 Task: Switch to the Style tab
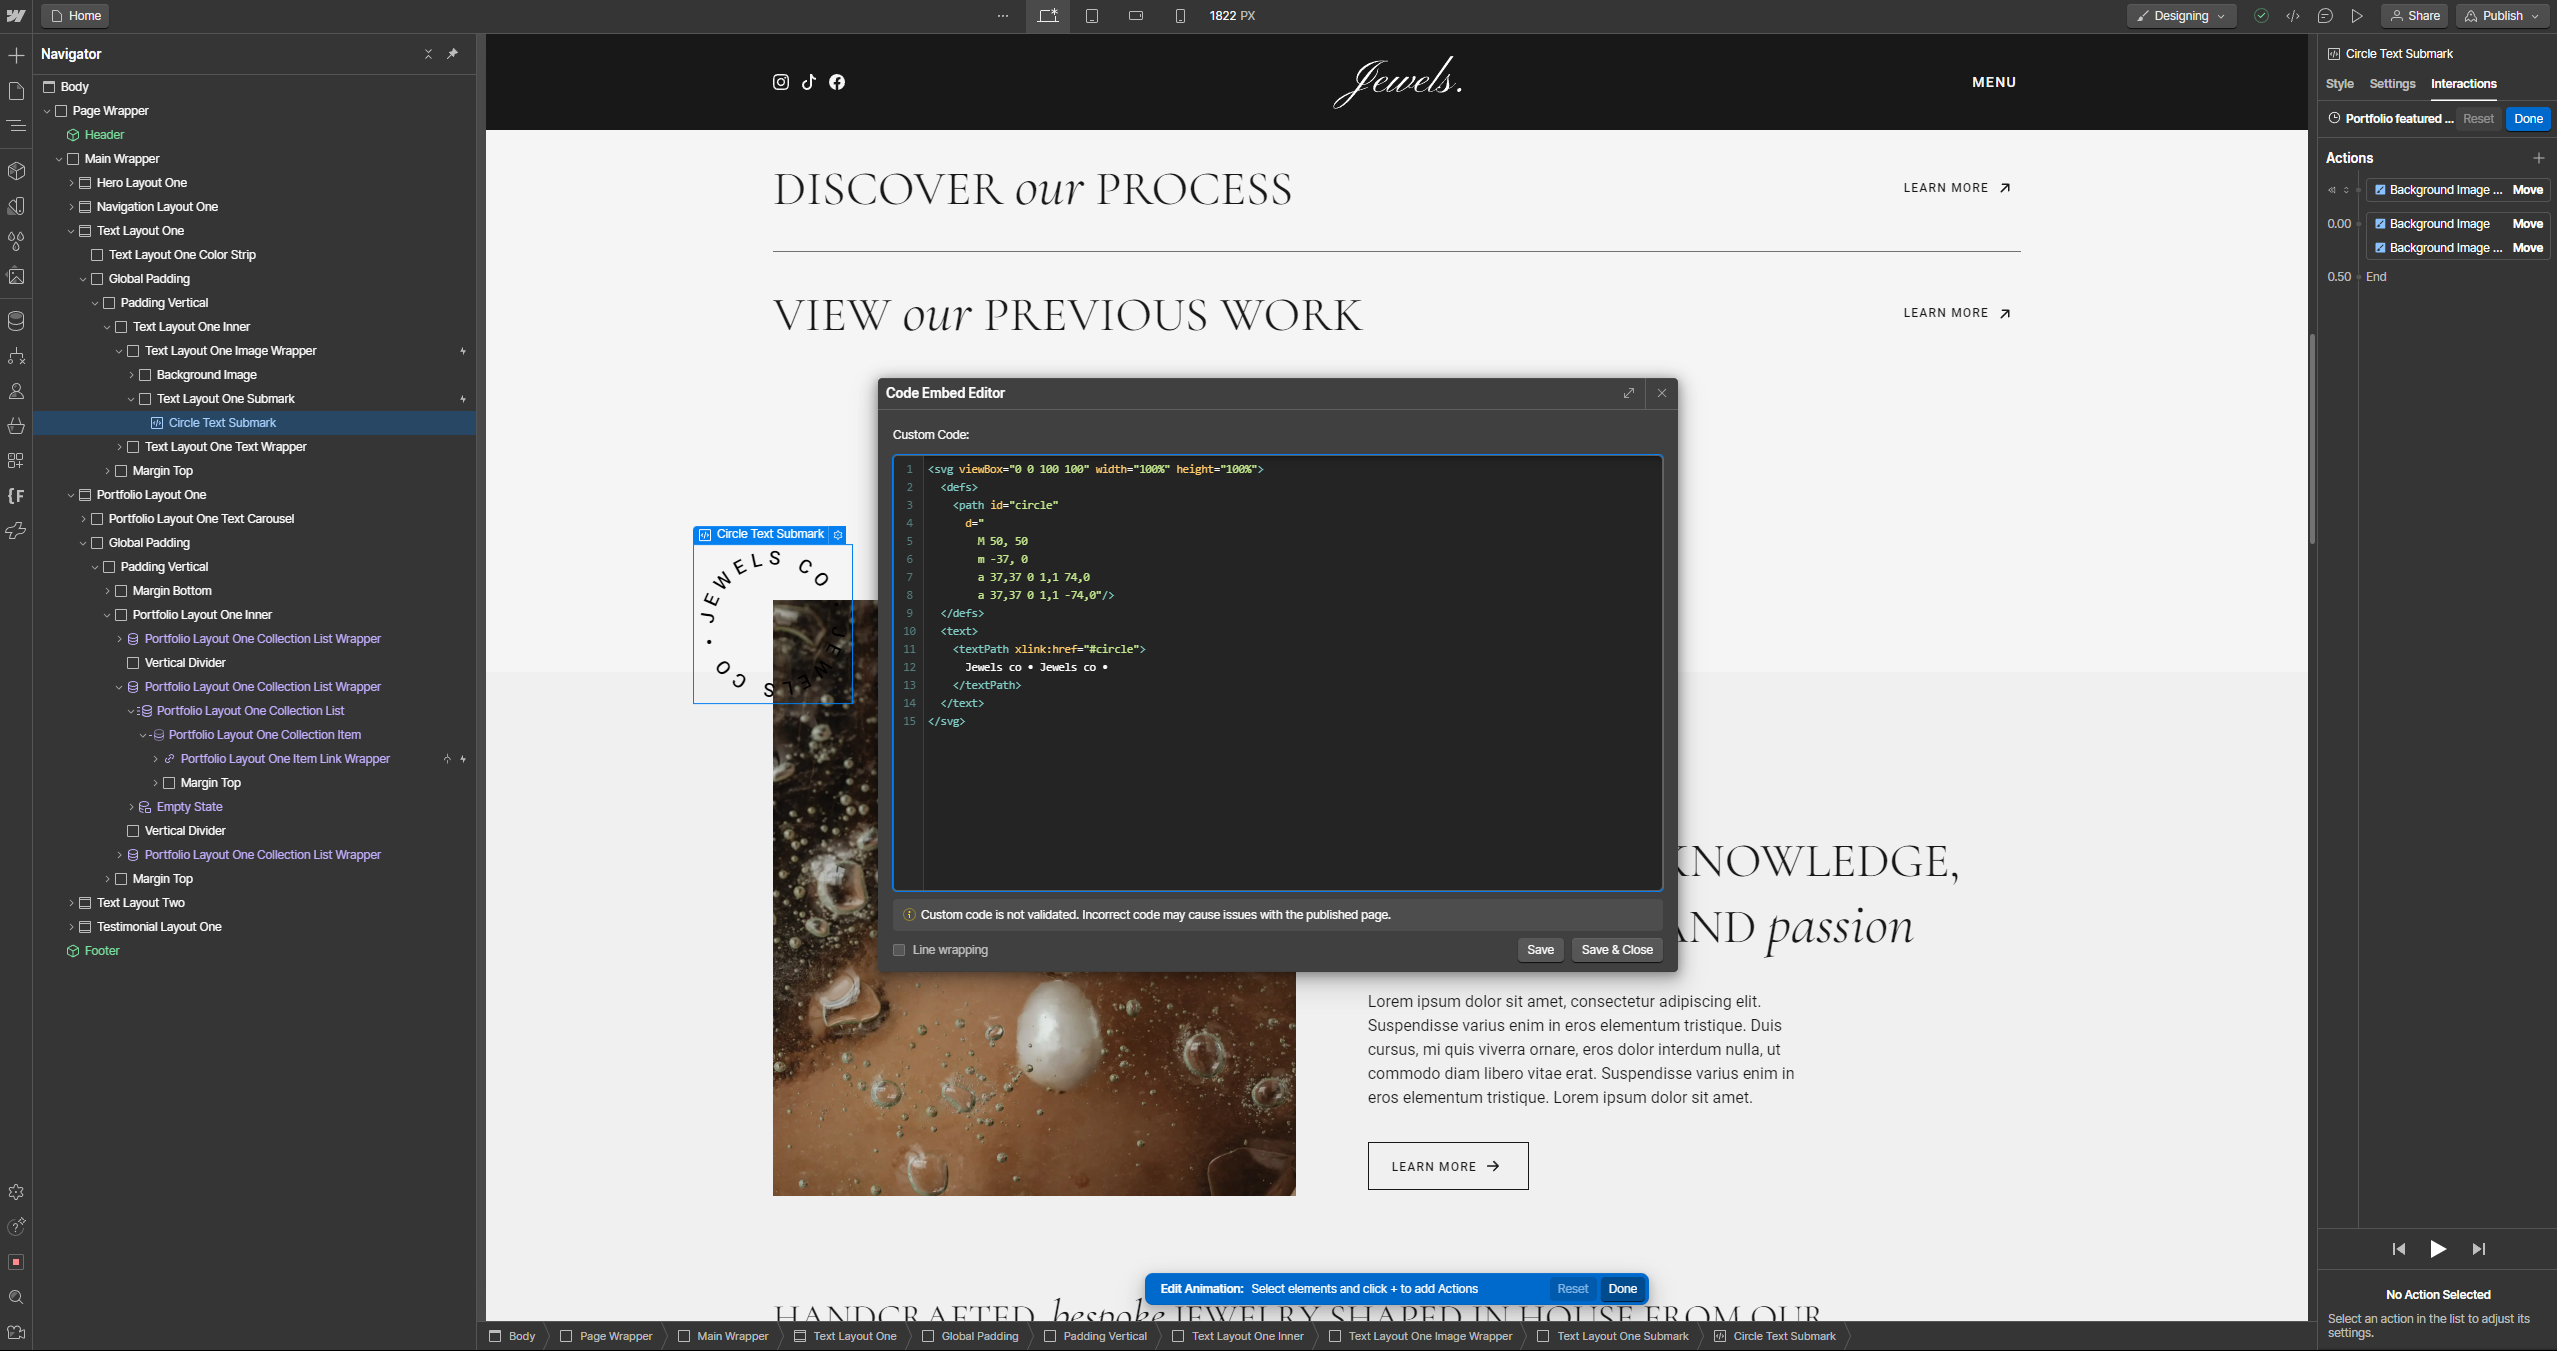pos(2339,84)
